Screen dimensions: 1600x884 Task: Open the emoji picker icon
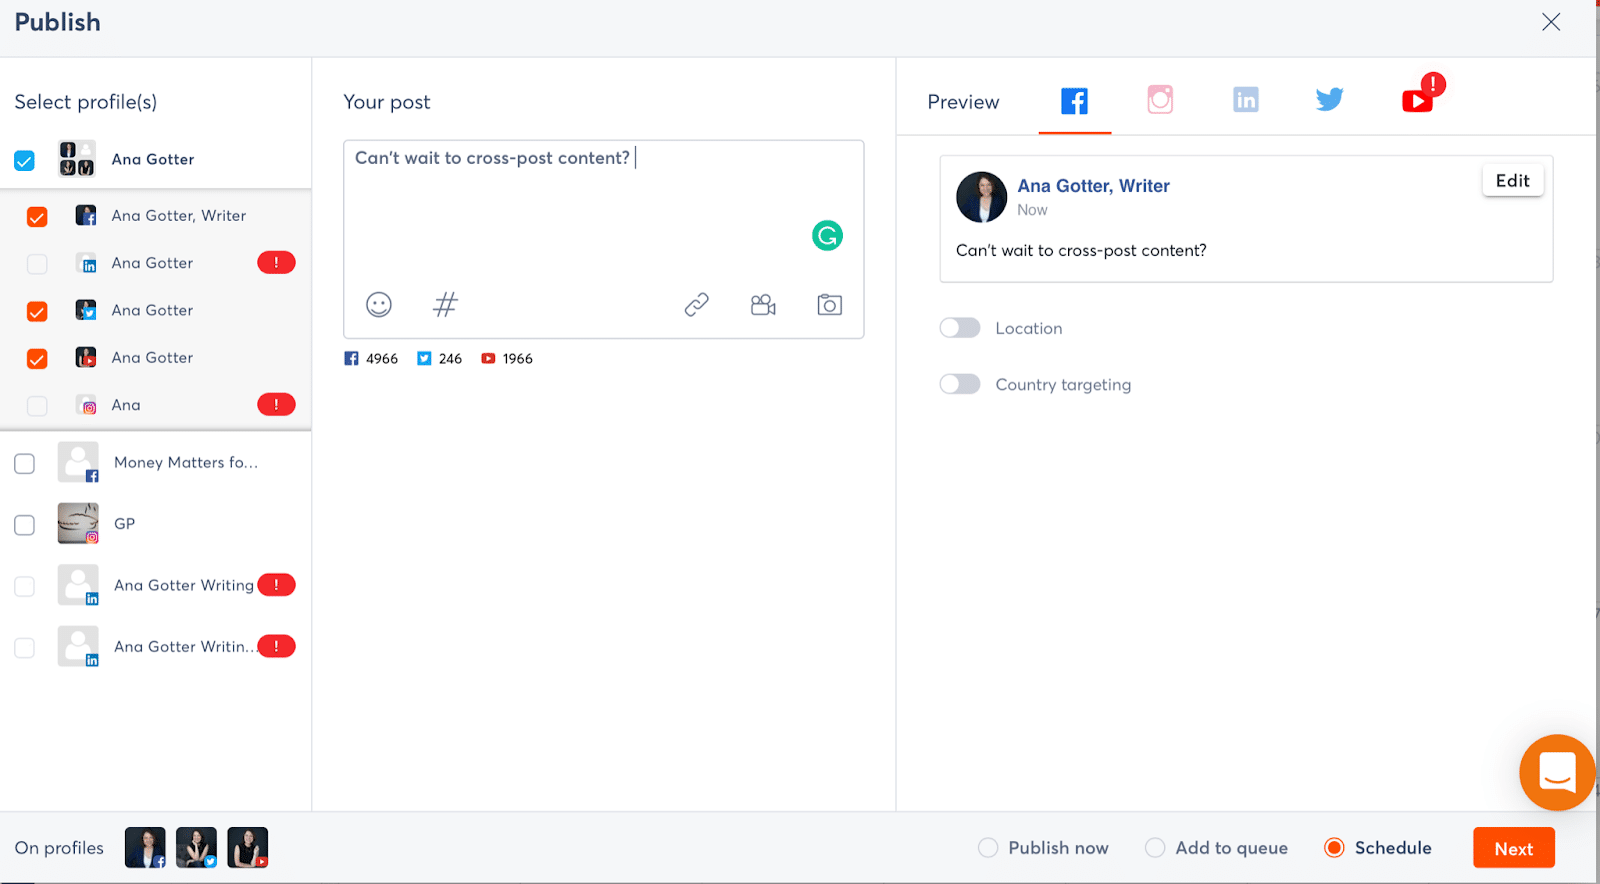[379, 305]
